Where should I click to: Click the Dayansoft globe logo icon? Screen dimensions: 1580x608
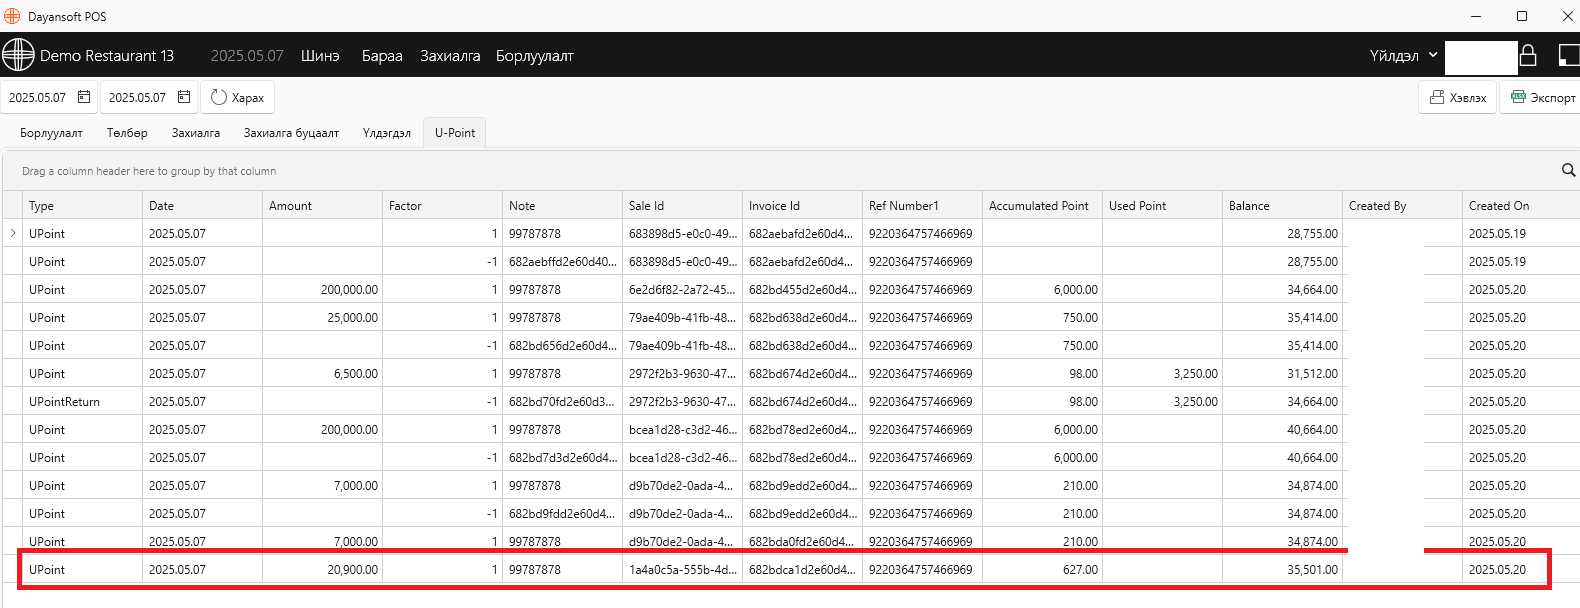pos(18,55)
